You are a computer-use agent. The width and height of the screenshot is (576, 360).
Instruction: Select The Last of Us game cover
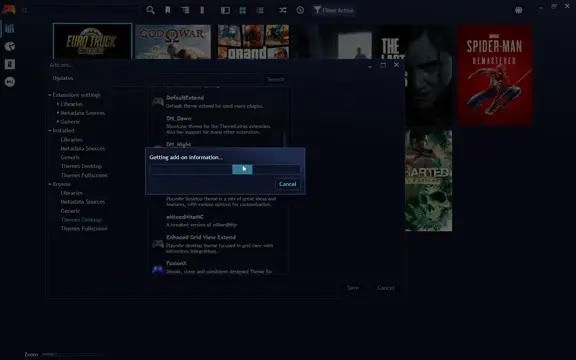[x=416, y=76]
